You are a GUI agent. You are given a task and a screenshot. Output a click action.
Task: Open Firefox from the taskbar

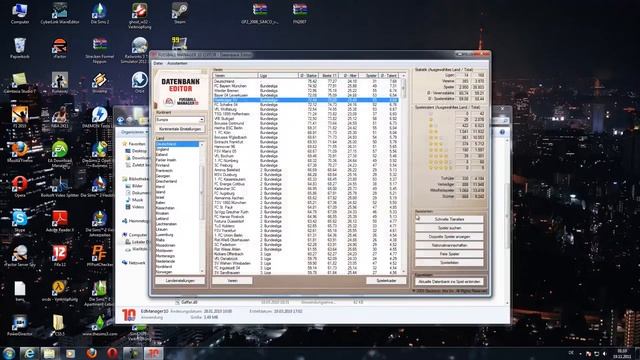(x=91, y=353)
